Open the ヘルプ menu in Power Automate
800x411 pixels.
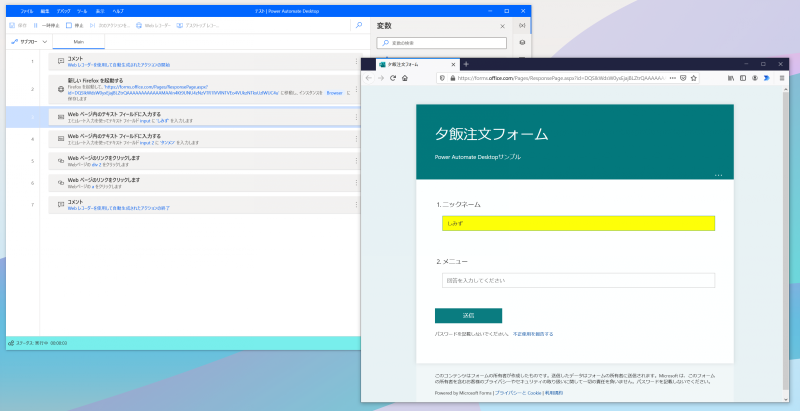tap(118, 11)
